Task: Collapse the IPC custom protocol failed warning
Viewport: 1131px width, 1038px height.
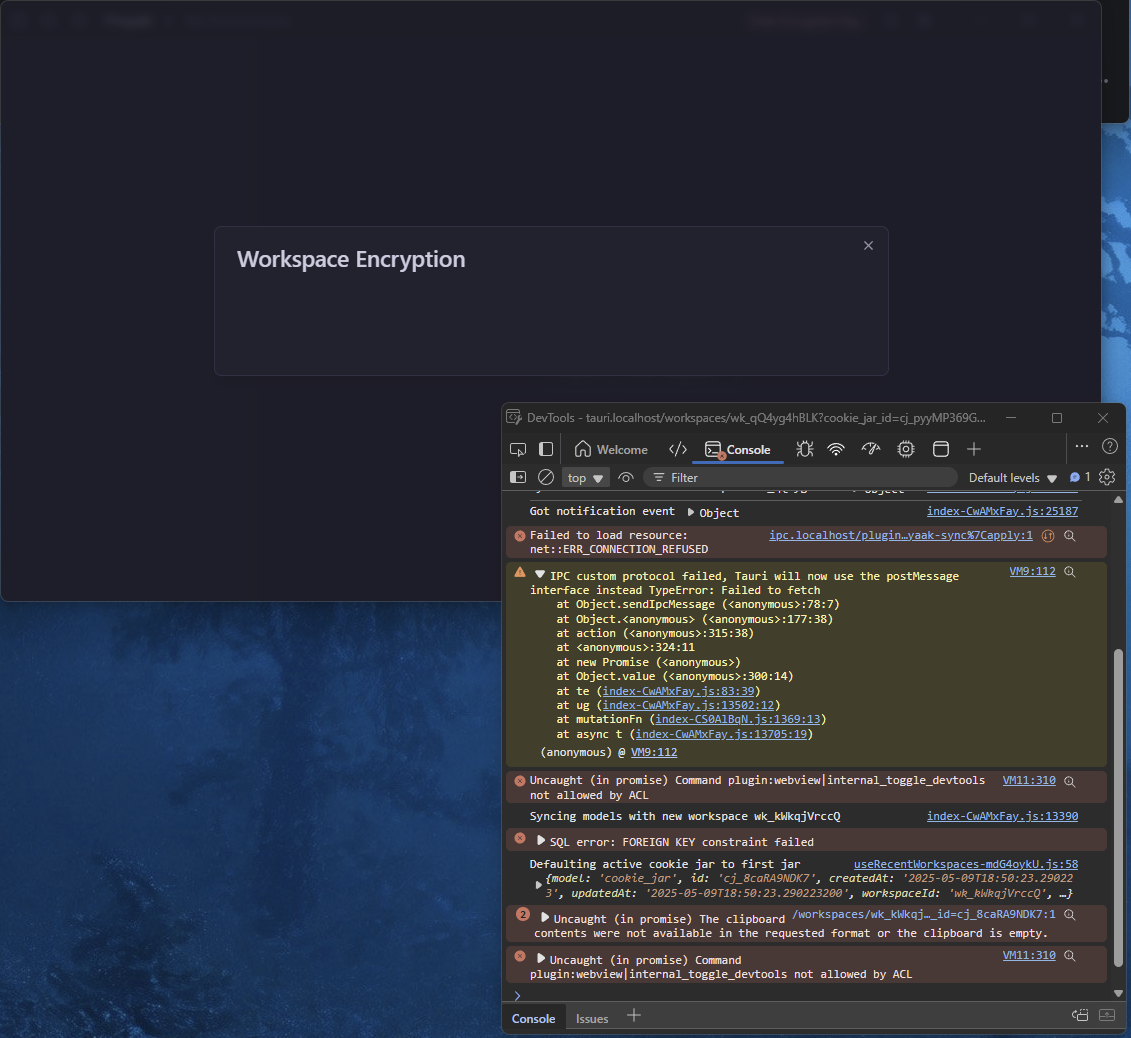Action: 540,575
